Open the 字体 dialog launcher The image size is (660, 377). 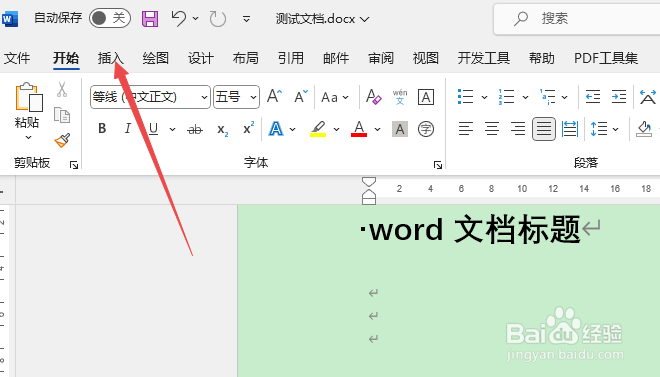pos(438,165)
